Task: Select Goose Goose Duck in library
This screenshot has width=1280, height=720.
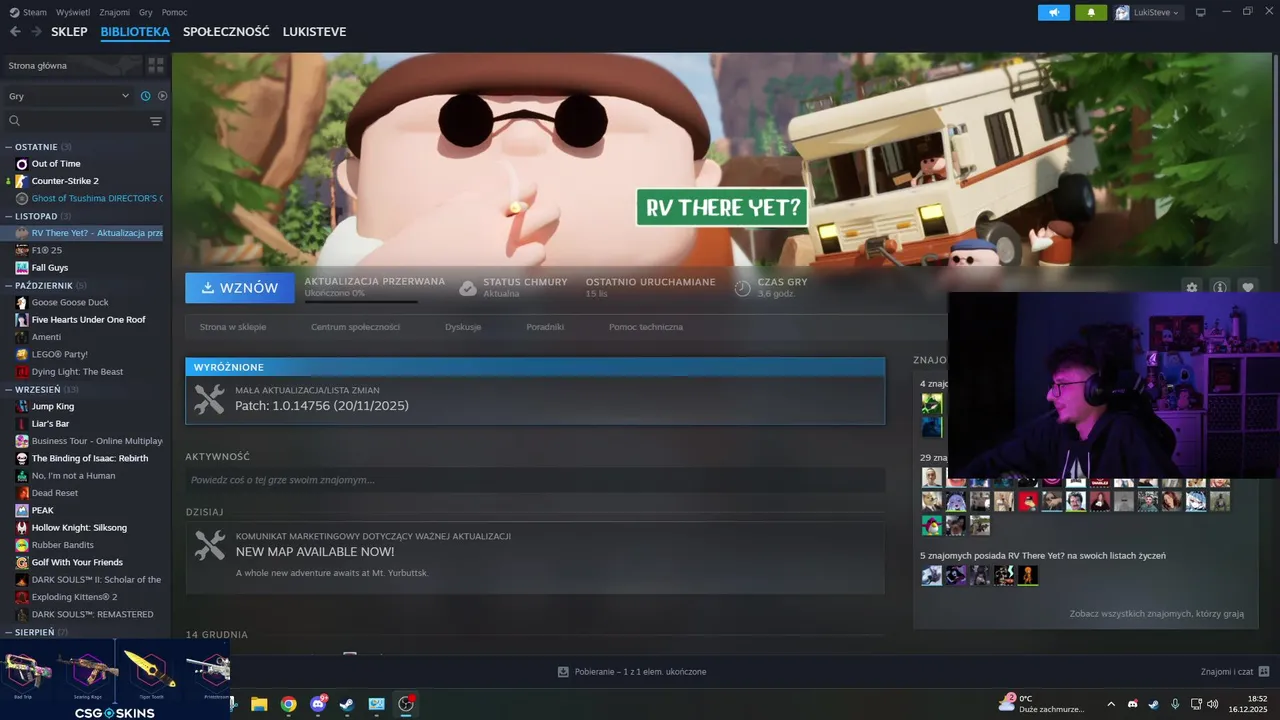Action: point(70,302)
